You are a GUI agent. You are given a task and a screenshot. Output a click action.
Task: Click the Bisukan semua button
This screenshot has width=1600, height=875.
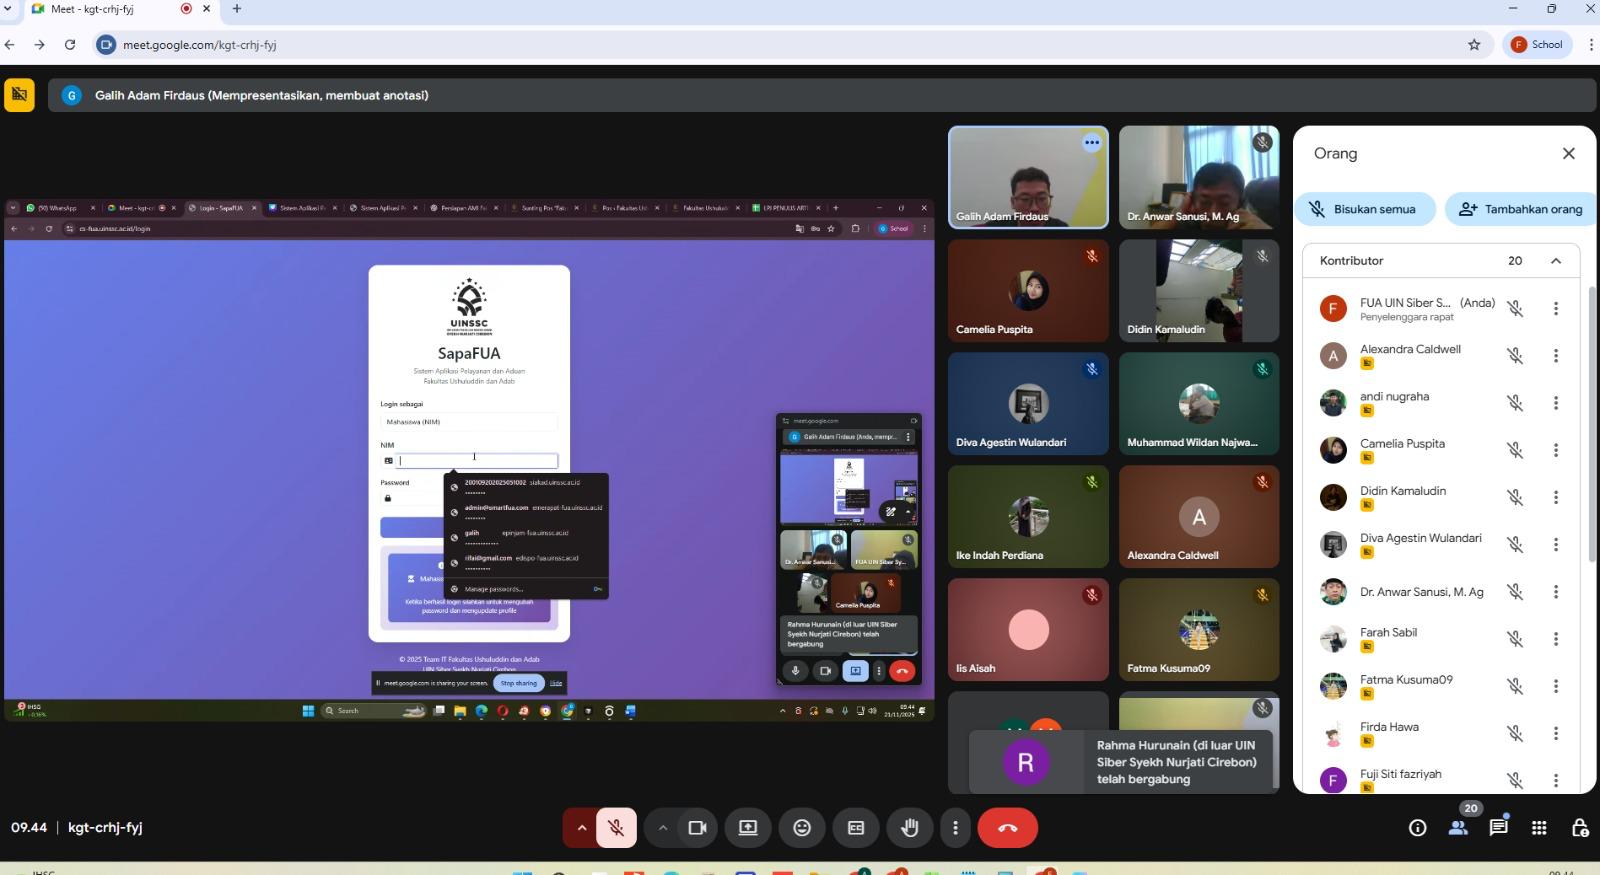(x=1365, y=209)
